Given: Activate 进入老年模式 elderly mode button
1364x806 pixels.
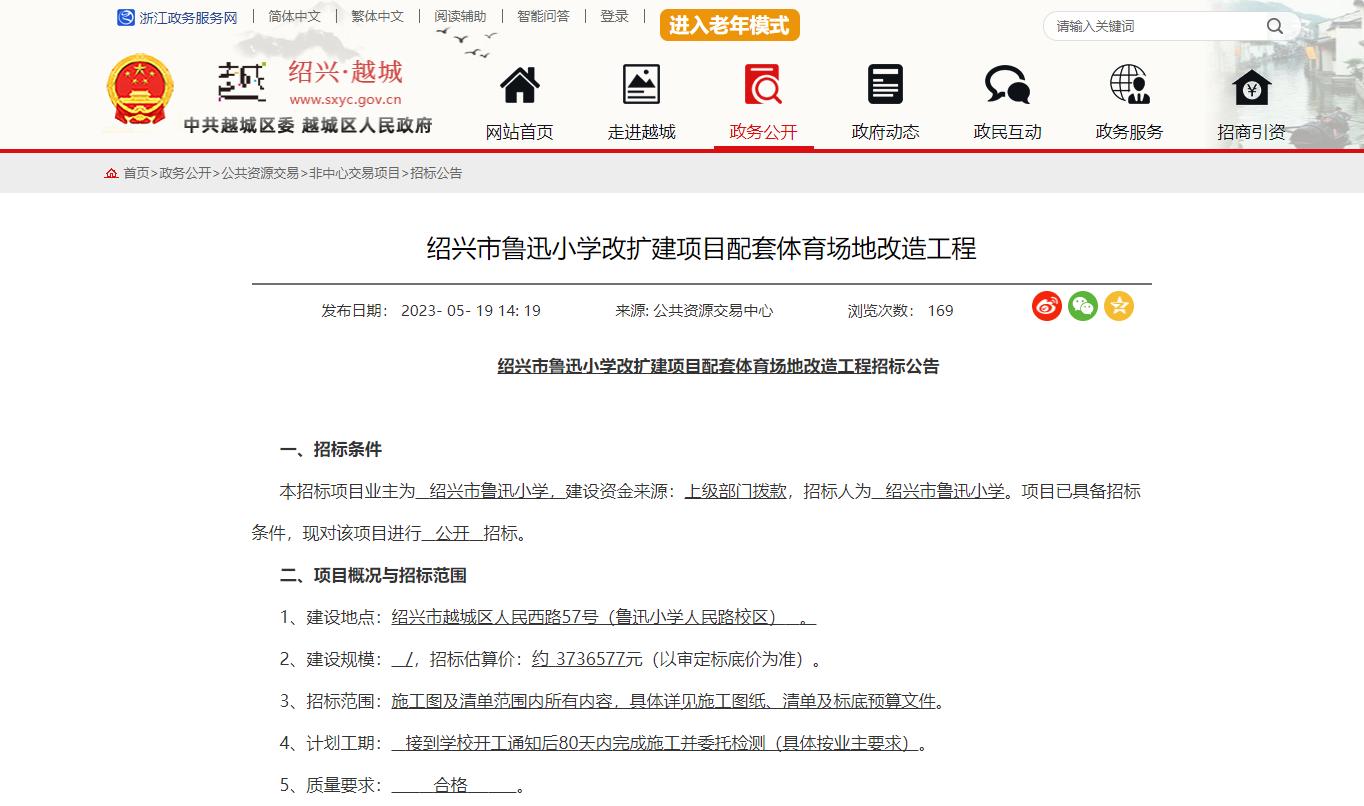Looking at the screenshot, I should (729, 24).
